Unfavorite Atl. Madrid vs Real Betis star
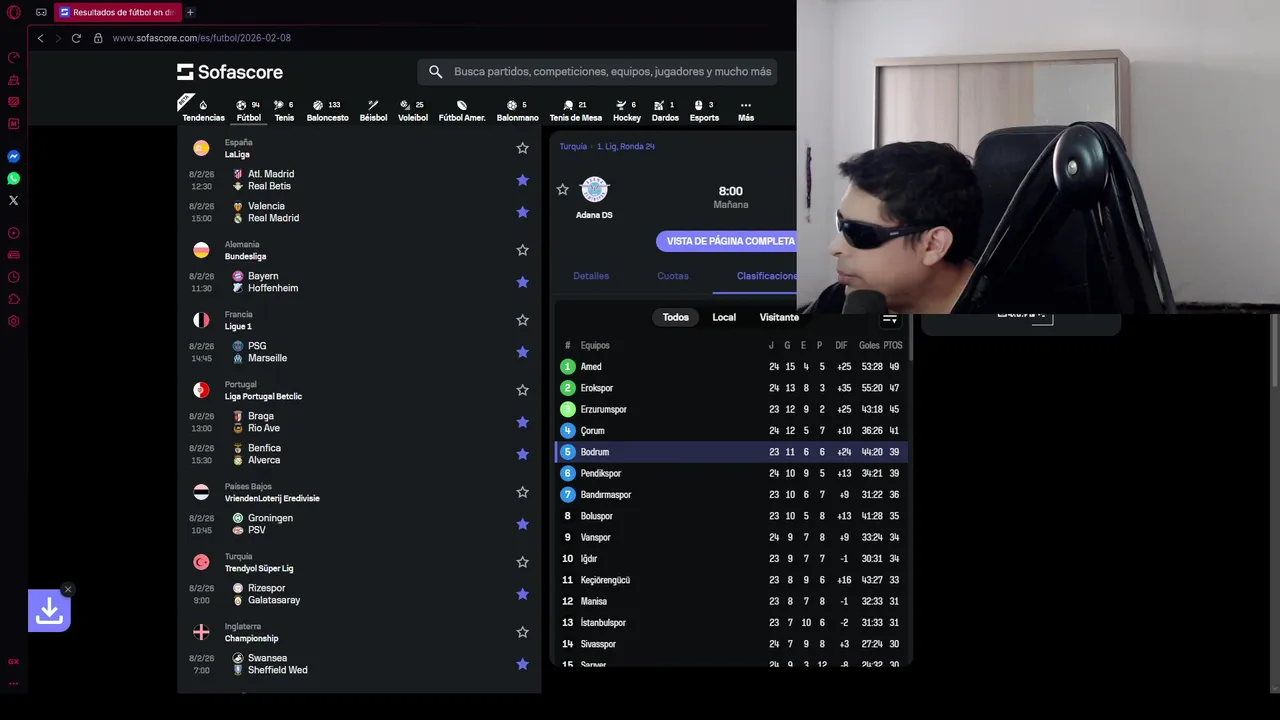1280x720 pixels. pyautogui.click(x=522, y=180)
